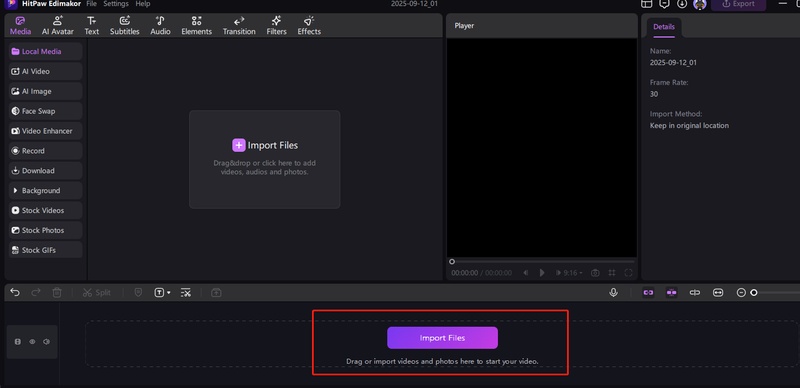Open the Record option
The width and height of the screenshot is (800, 388).
coord(45,151)
